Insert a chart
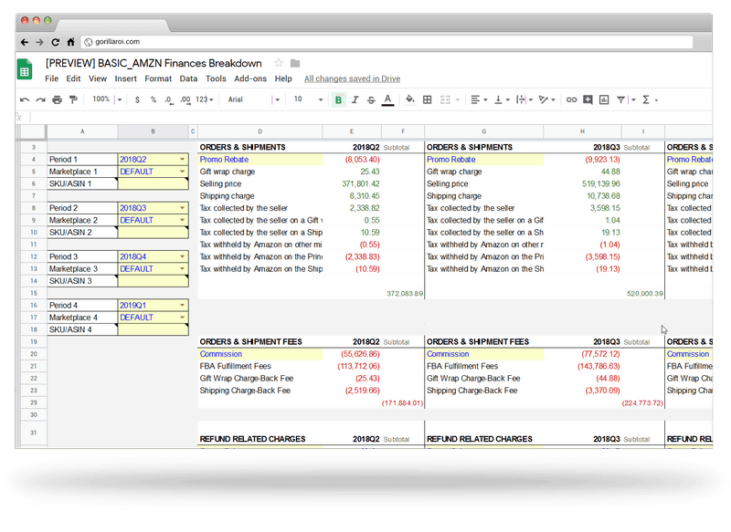The height and width of the screenshot is (532, 731). 604,100
